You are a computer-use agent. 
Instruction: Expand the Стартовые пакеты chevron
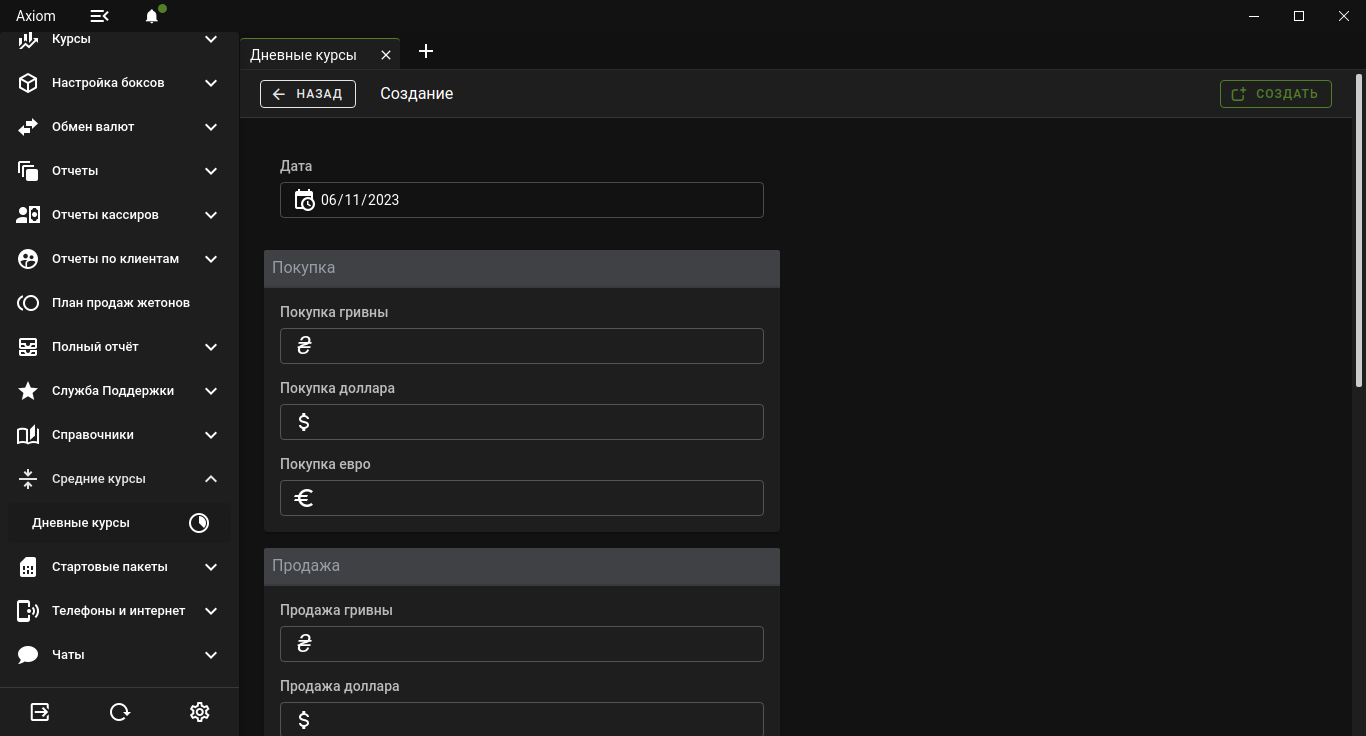pos(211,567)
